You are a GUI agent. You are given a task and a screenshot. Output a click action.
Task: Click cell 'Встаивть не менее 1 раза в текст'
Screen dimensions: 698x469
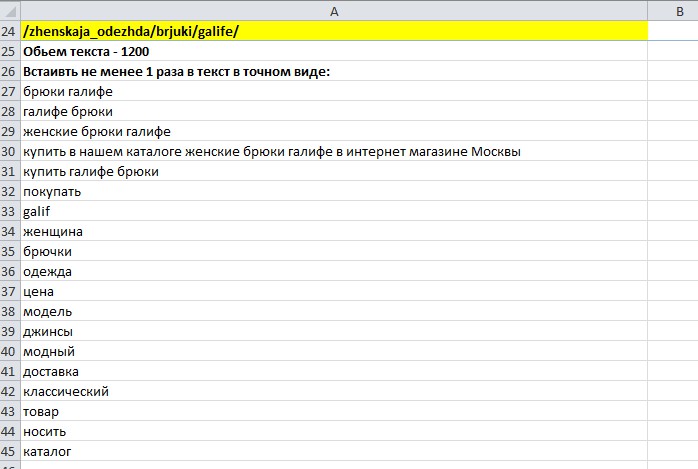point(334,71)
